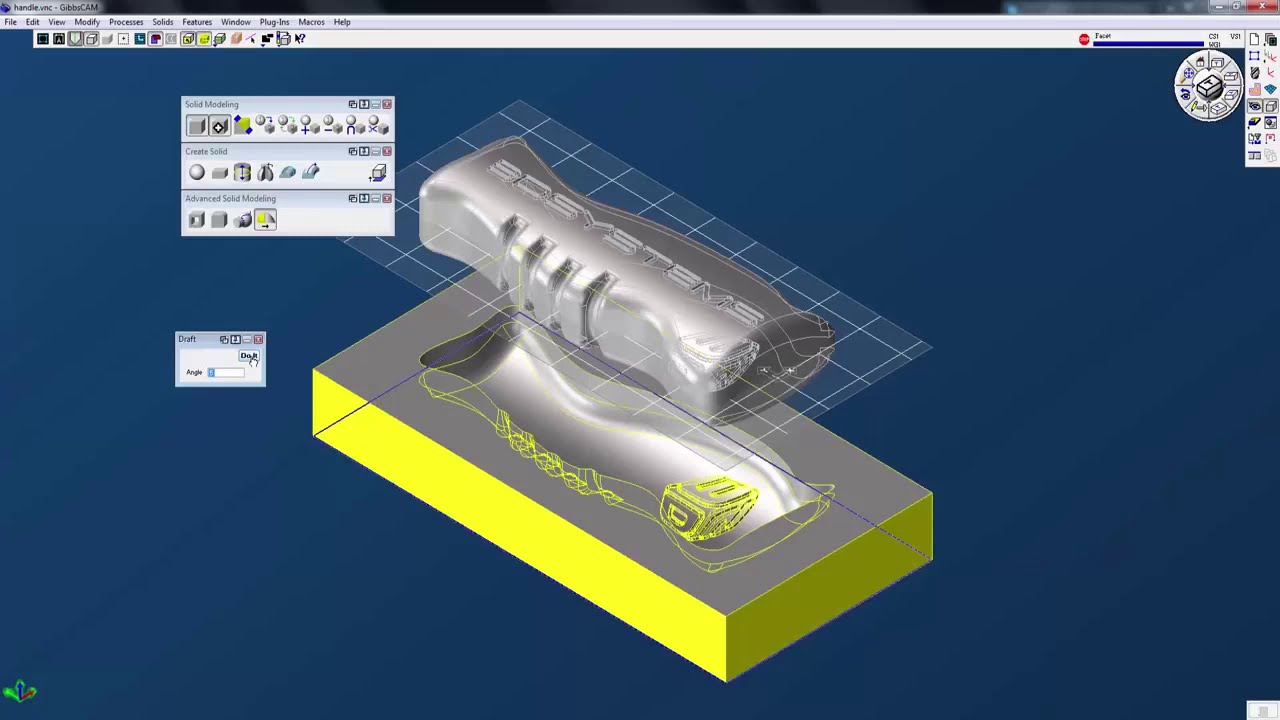Image resolution: width=1280 pixels, height=720 pixels.
Task: Close the Draft dialog
Action: 258,340
